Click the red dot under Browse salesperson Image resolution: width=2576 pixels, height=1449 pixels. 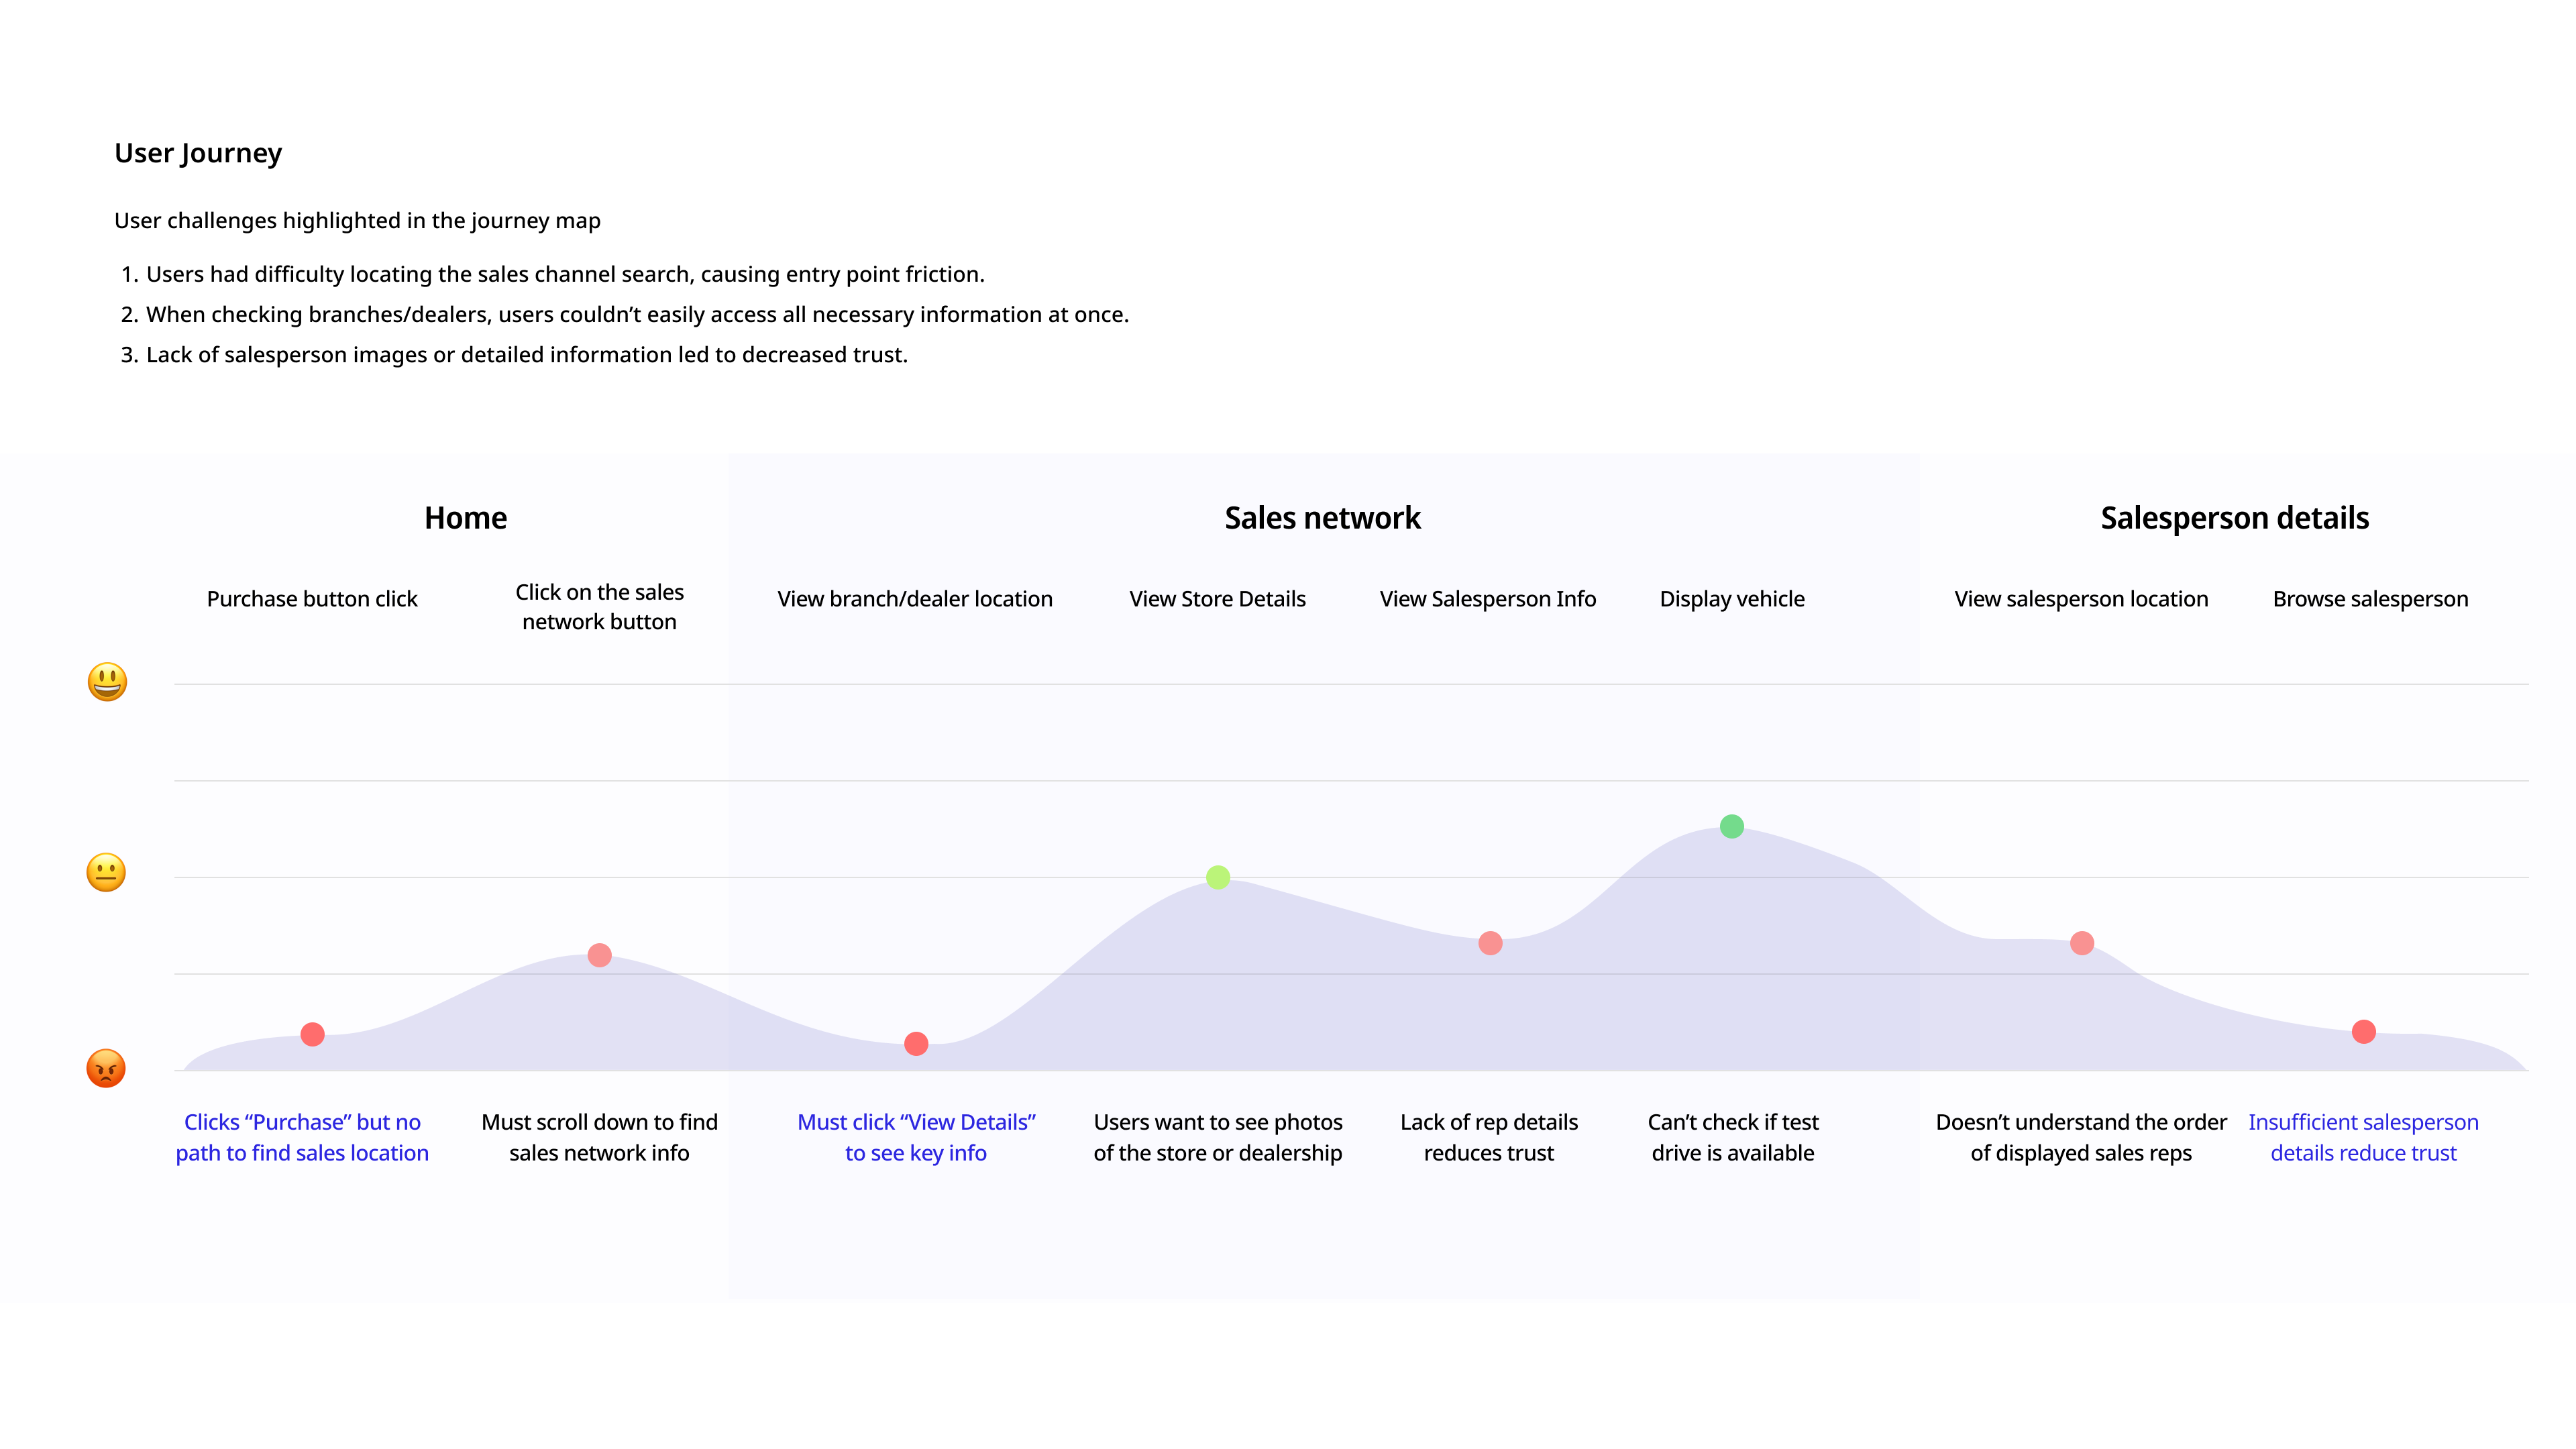[x=2364, y=1032]
